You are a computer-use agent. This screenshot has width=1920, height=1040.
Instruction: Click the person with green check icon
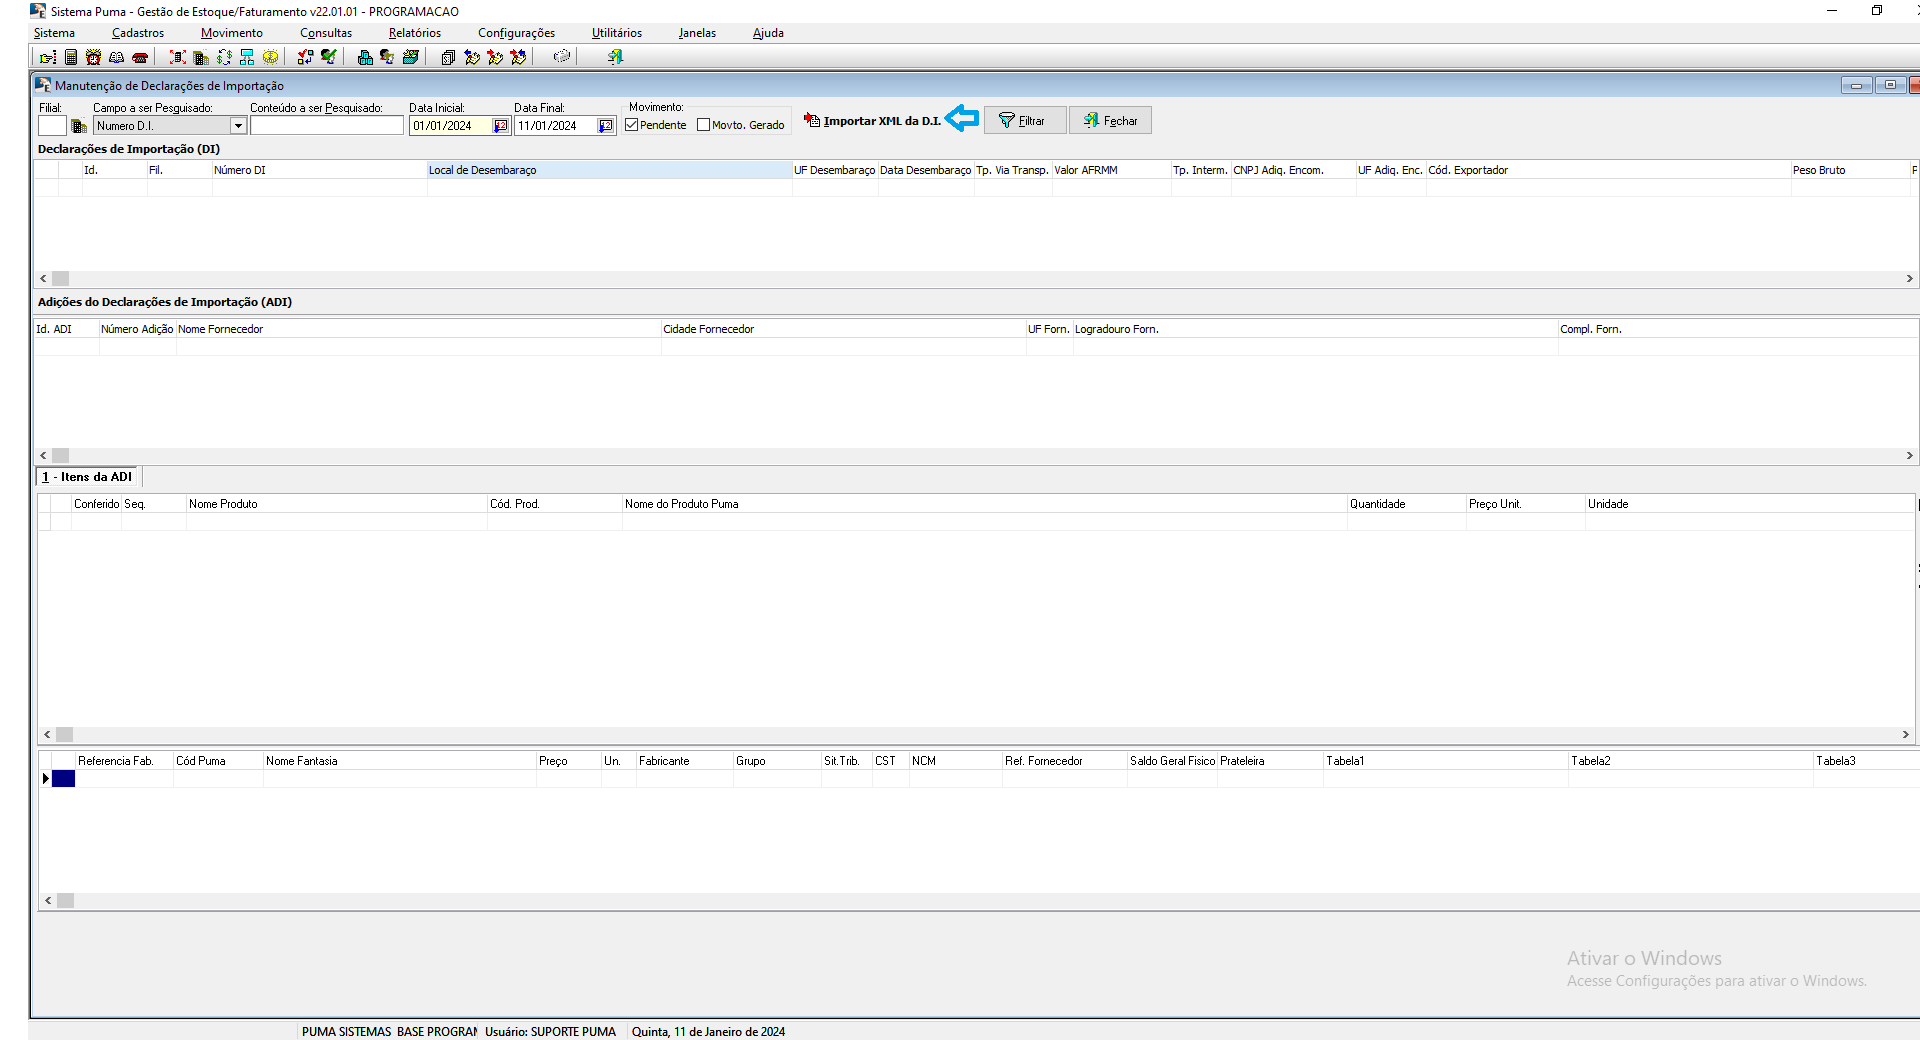pos(328,57)
